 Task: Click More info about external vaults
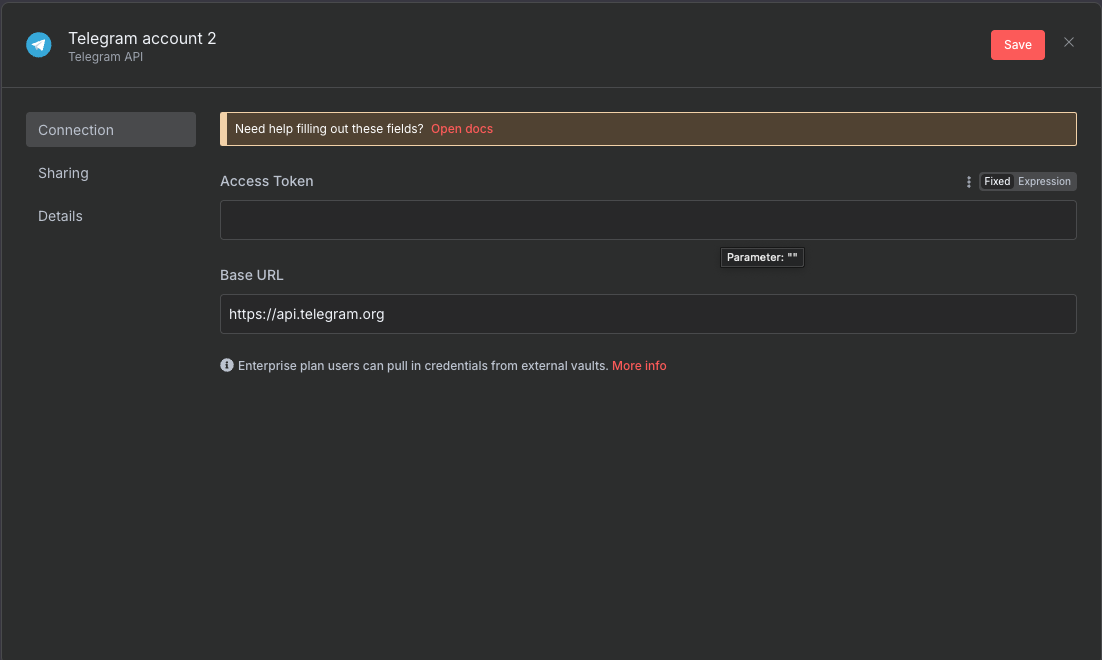point(639,365)
